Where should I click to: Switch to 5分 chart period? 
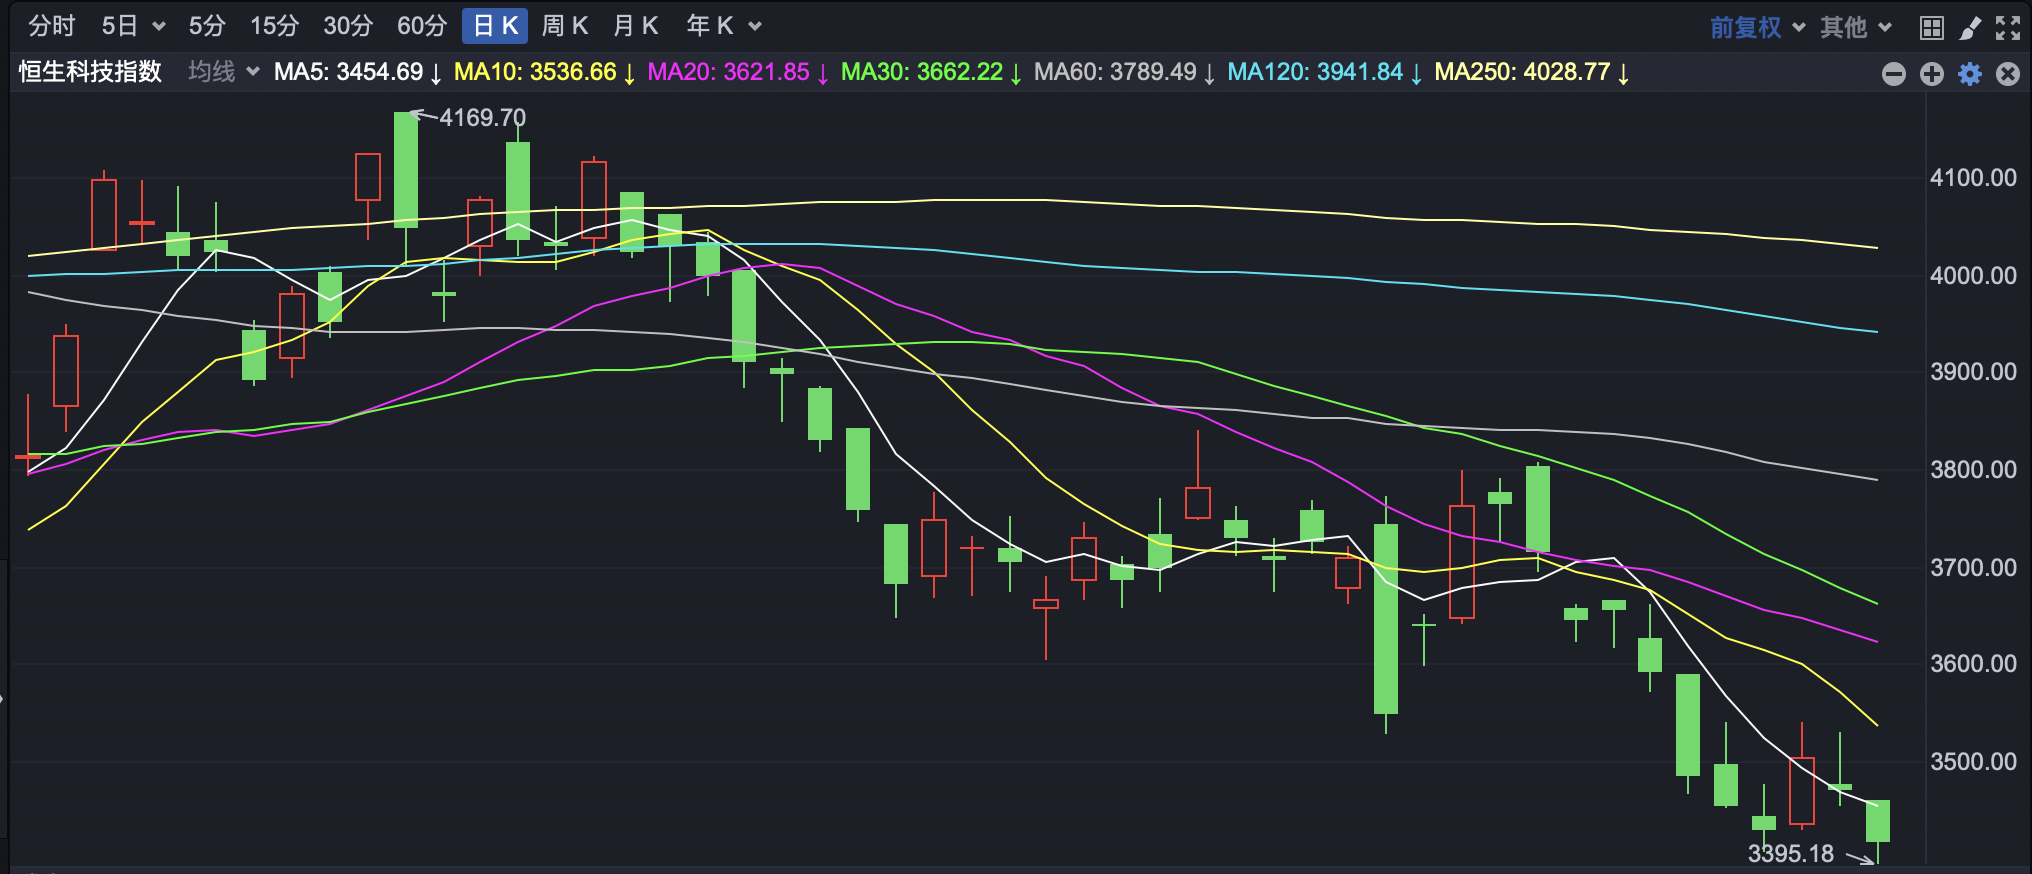tap(207, 26)
